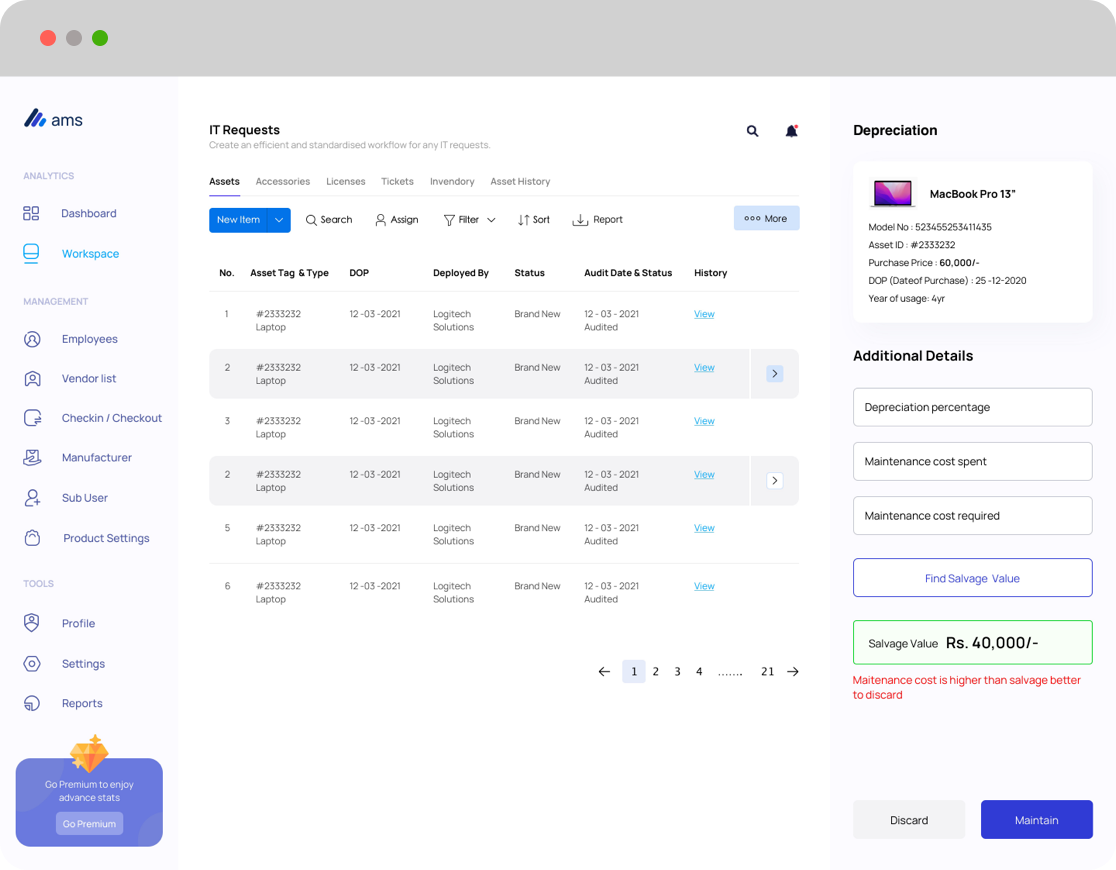
Task: Expand the New Item dropdown arrow
Action: pyautogui.click(x=279, y=220)
